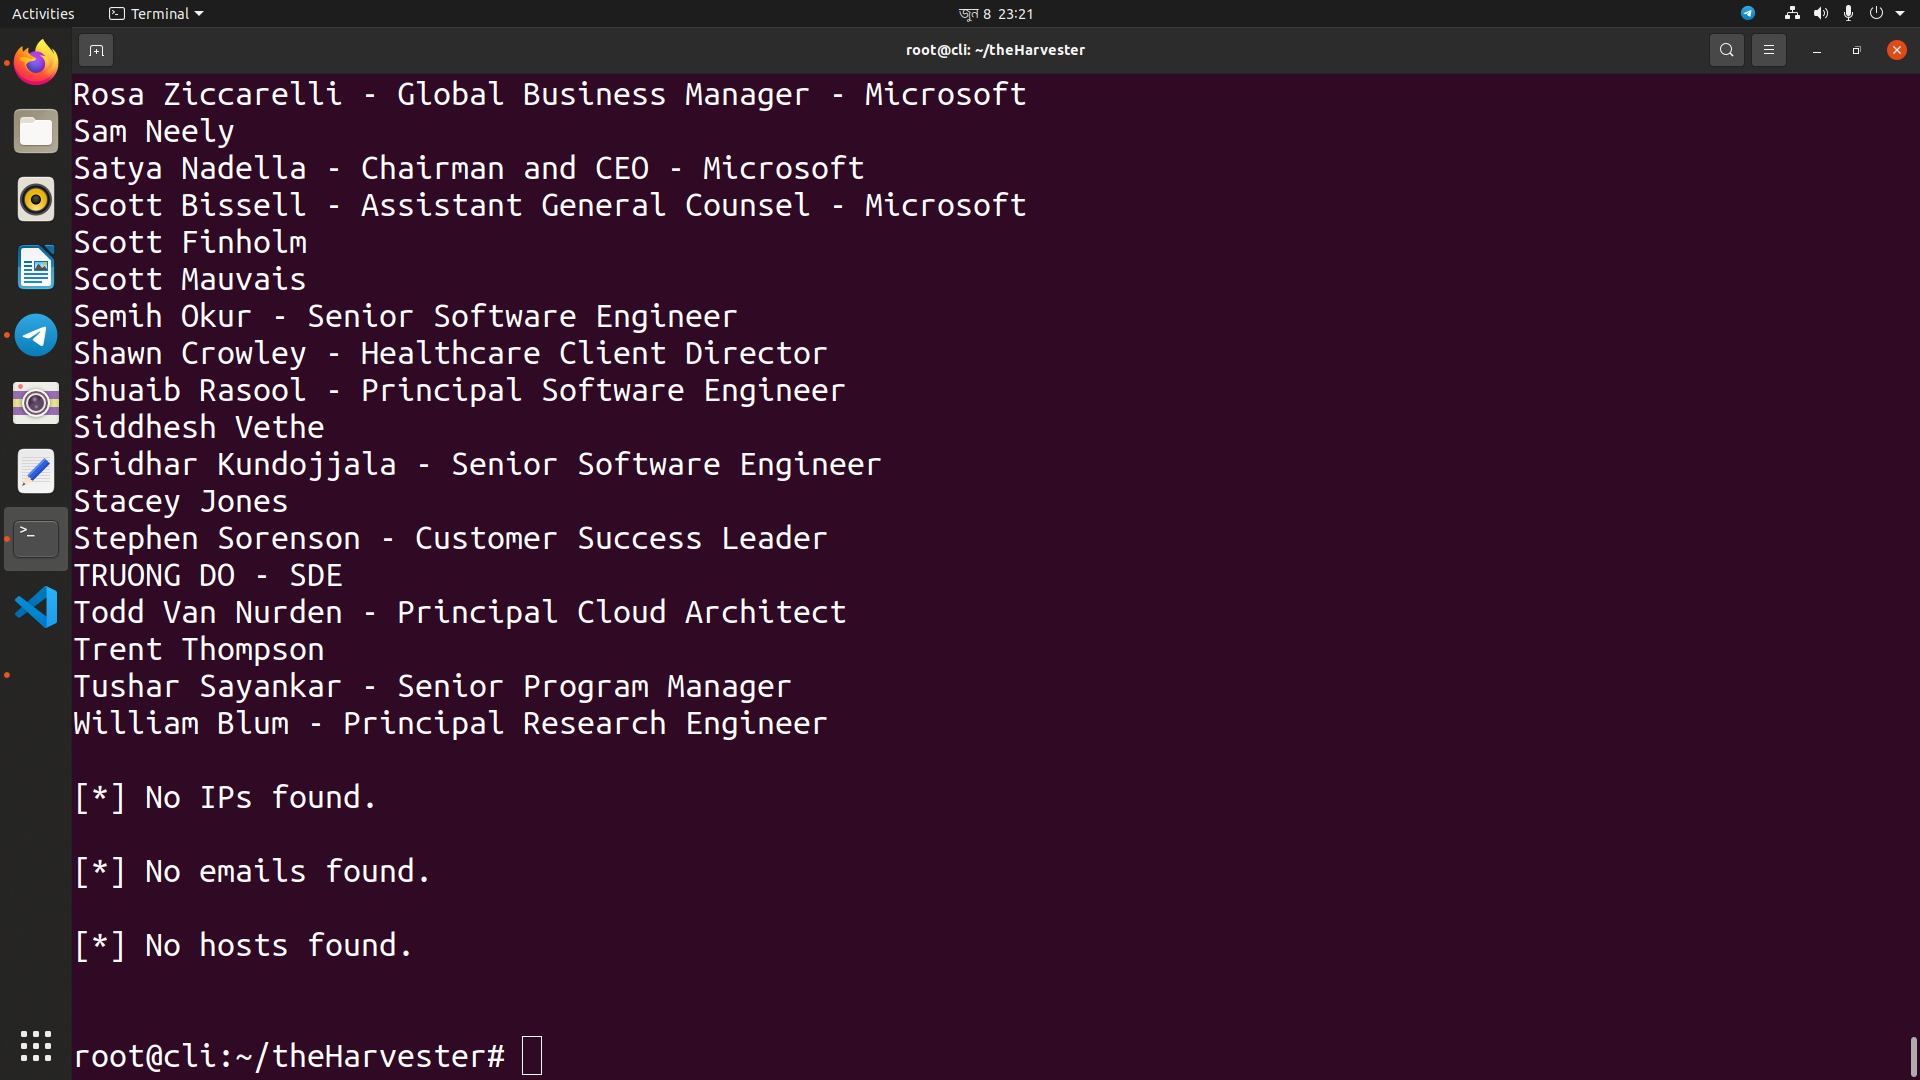Open the calendar by clicking the clock
The width and height of the screenshot is (1920, 1080).
pyautogui.click(x=996, y=13)
